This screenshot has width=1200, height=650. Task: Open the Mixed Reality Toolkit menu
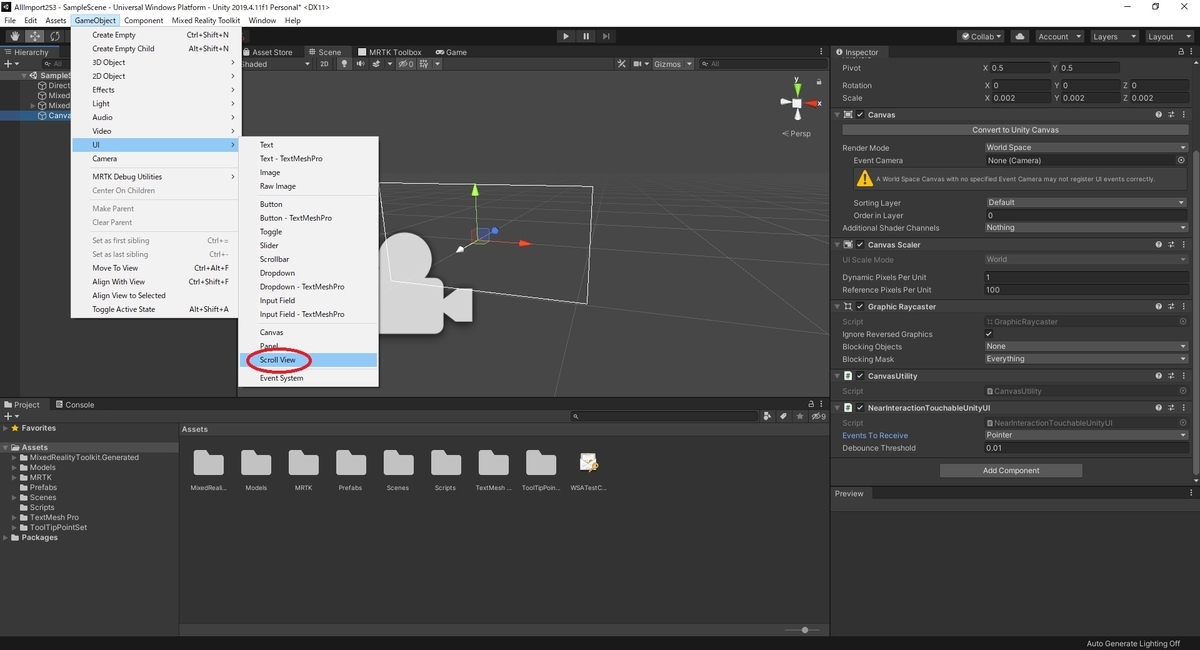pos(206,20)
